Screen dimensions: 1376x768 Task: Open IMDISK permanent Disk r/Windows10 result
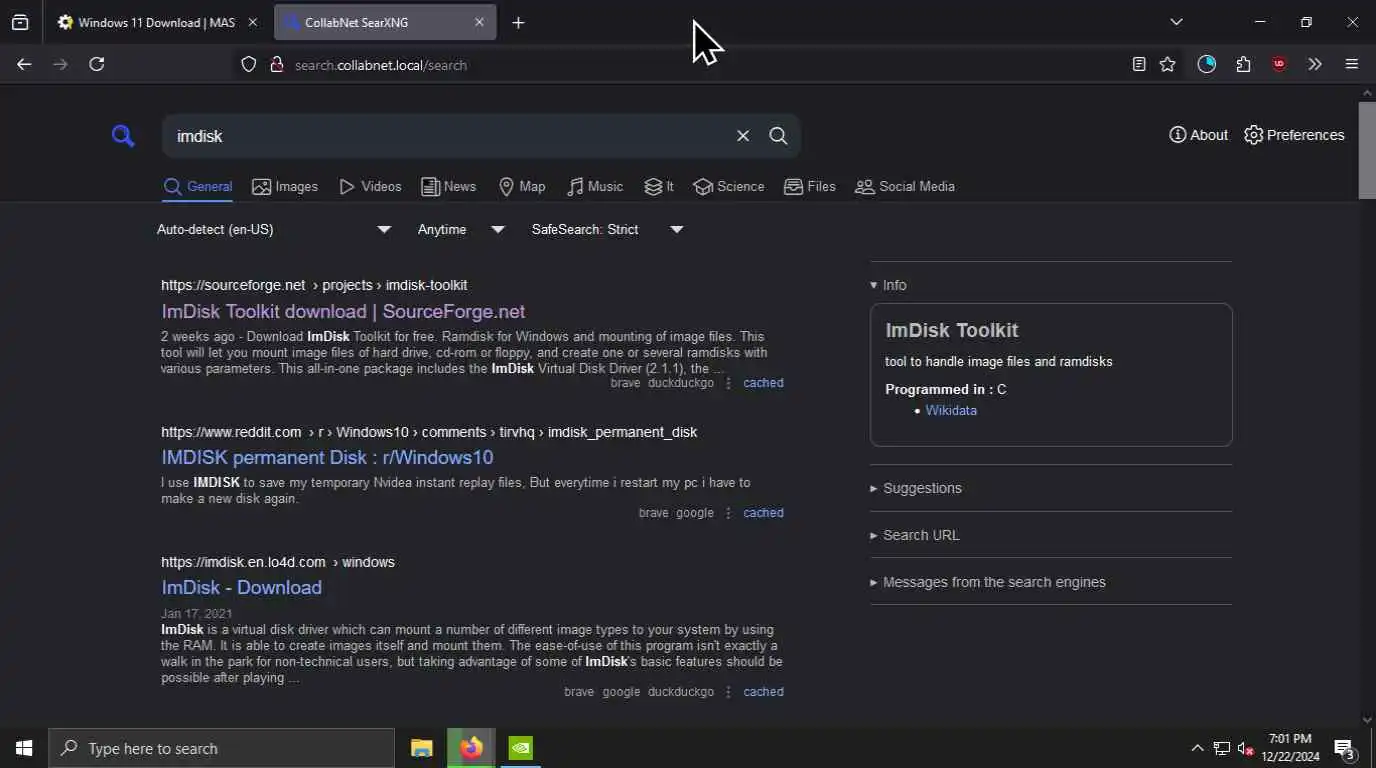pyautogui.click(x=327, y=457)
